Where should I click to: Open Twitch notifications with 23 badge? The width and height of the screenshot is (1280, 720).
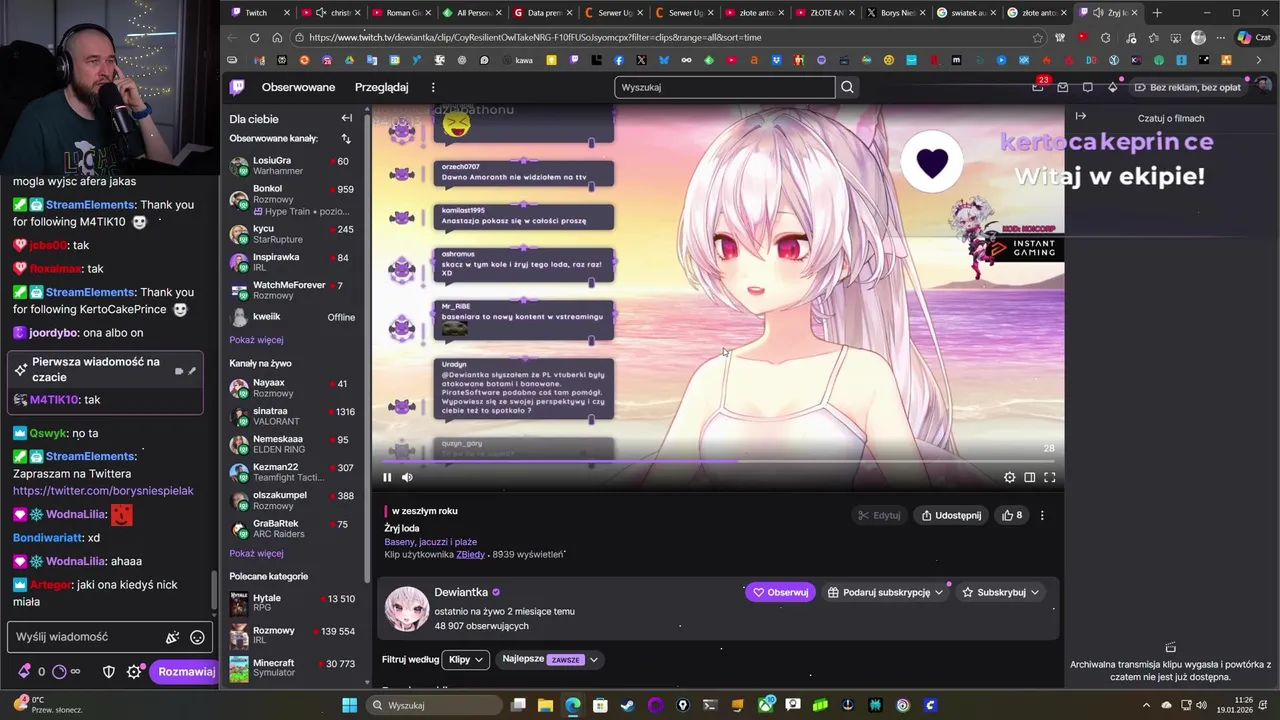1038,87
